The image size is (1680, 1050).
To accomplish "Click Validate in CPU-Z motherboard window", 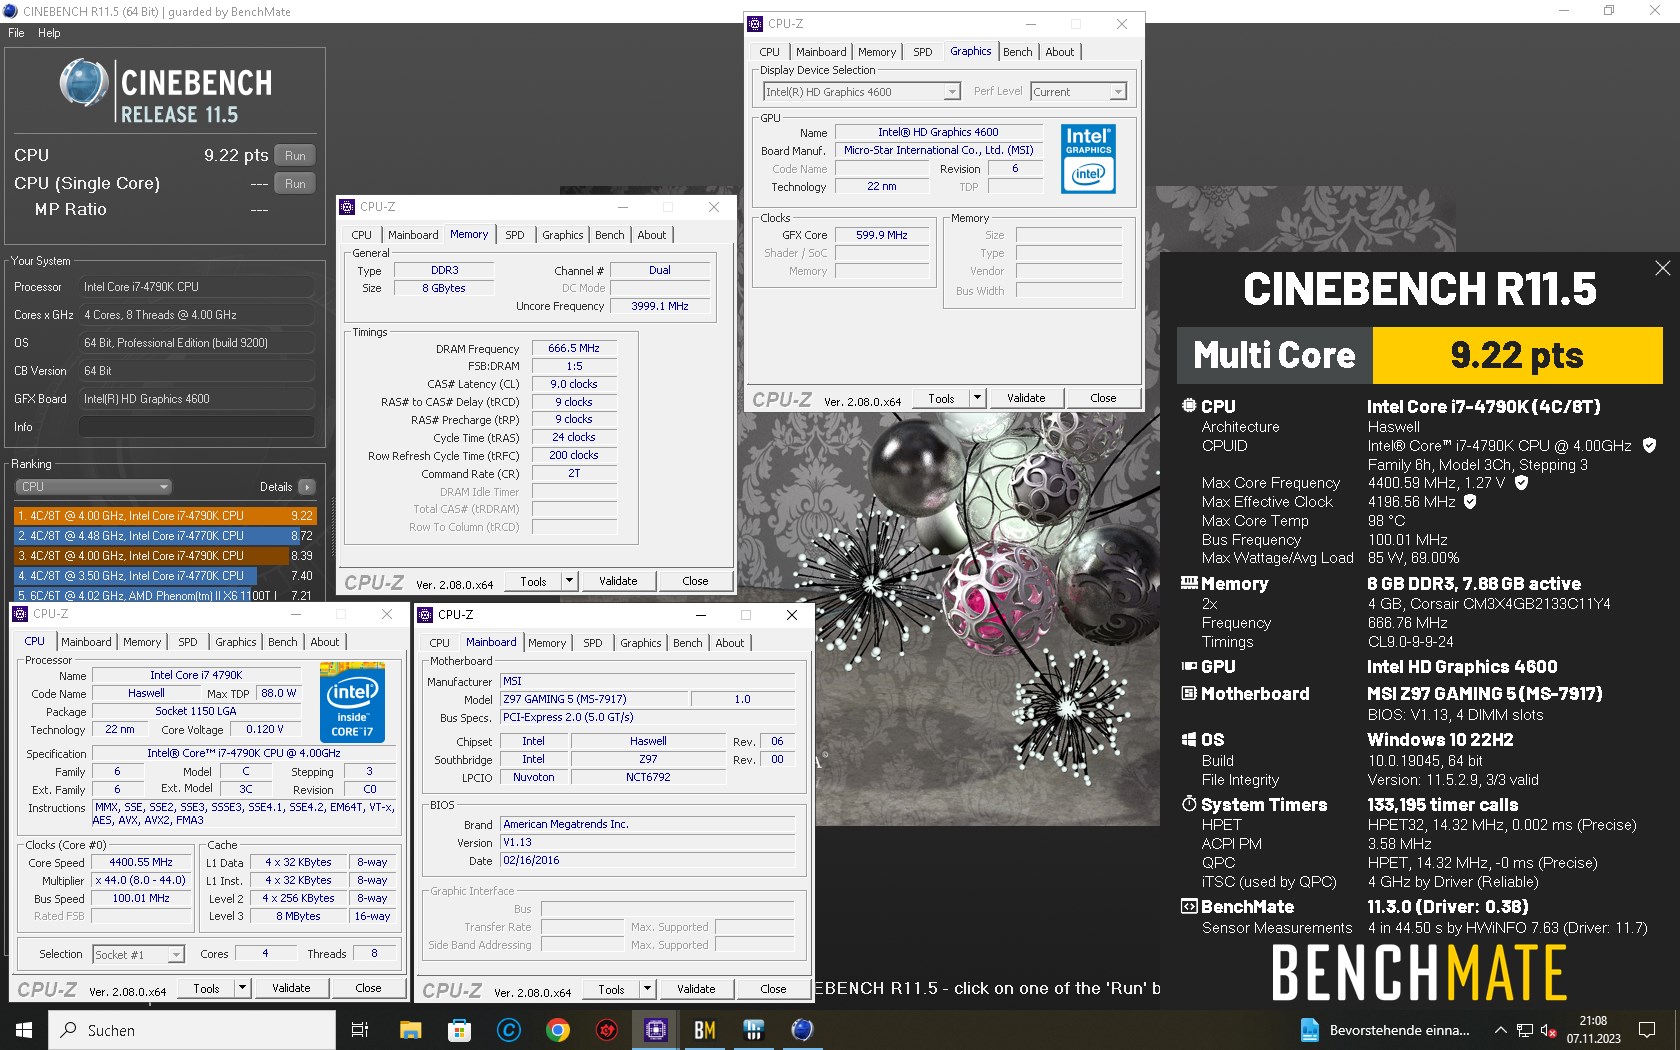I will coord(696,989).
